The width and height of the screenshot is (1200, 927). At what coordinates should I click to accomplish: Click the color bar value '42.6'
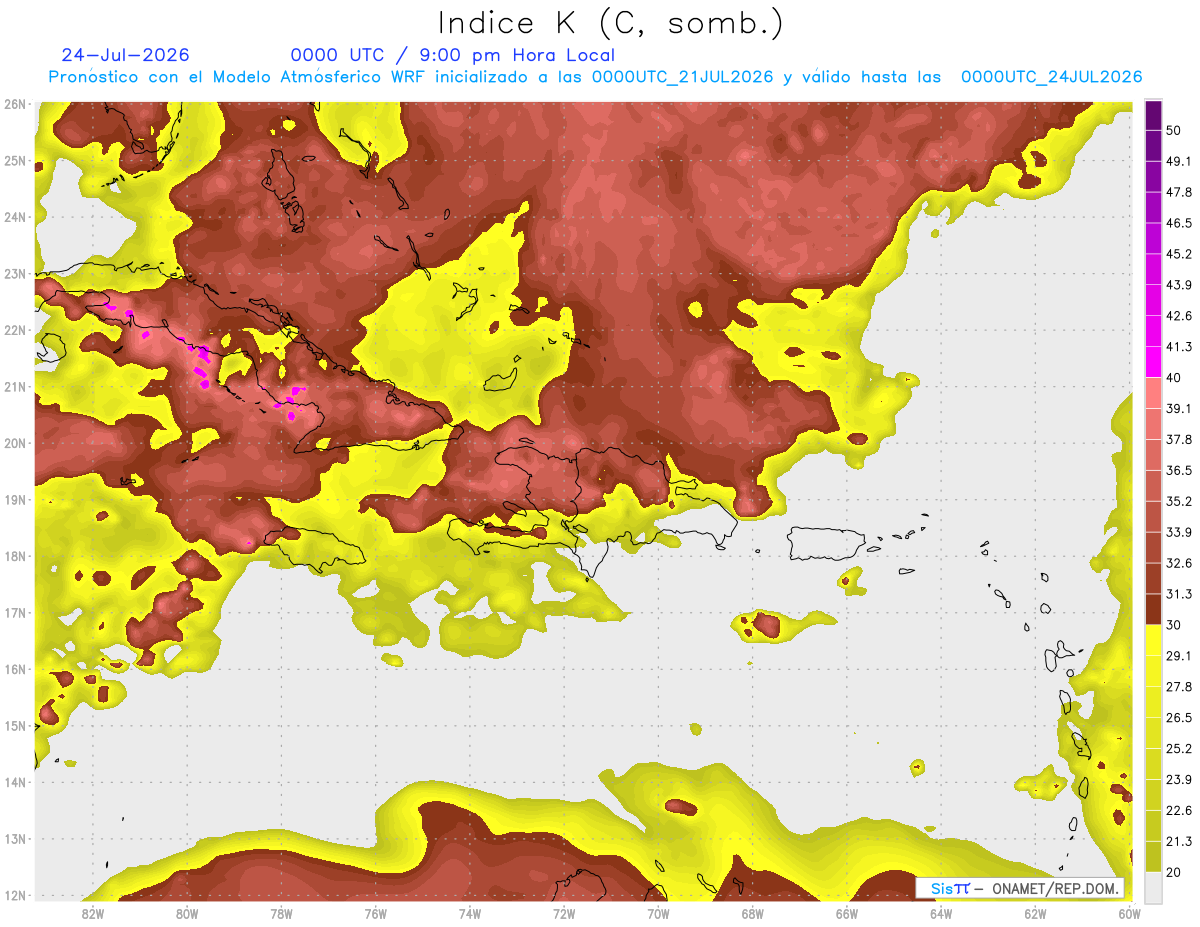pyautogui.click(x=1179, y=315)
